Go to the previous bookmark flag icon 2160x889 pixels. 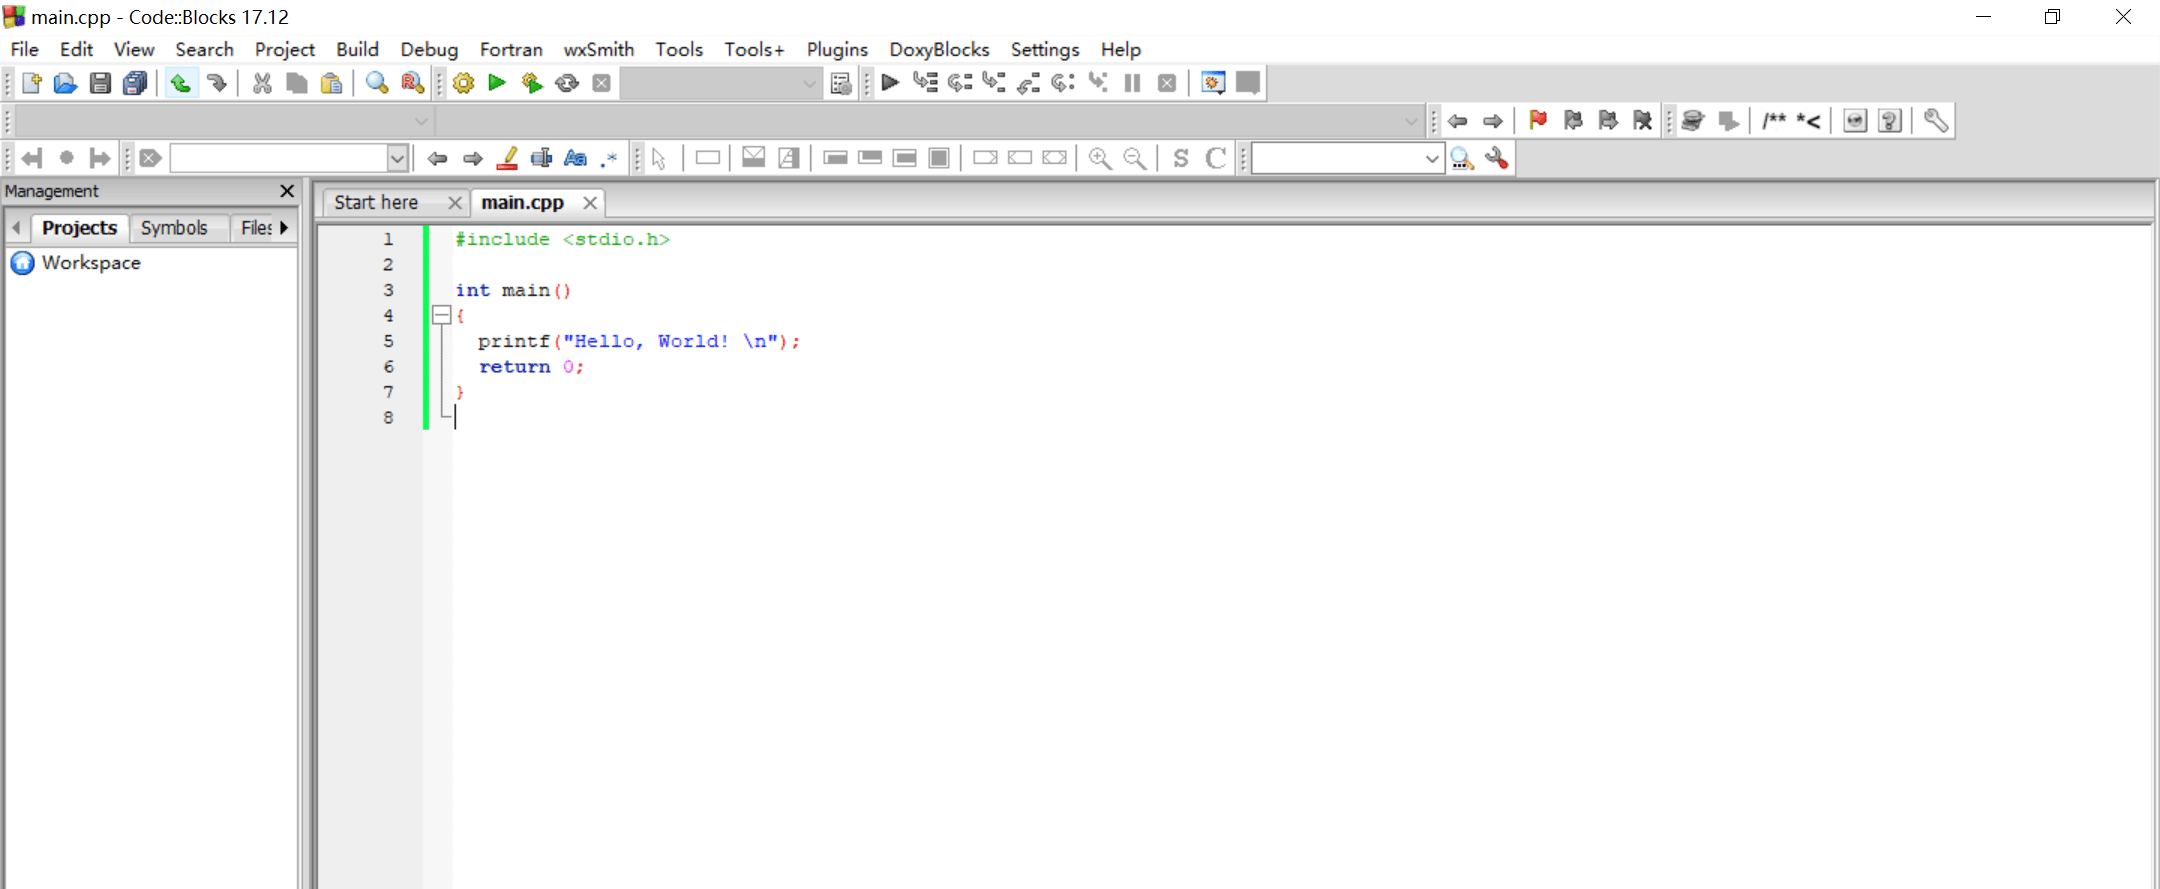pyautogui.click(x=1573, y=120)
